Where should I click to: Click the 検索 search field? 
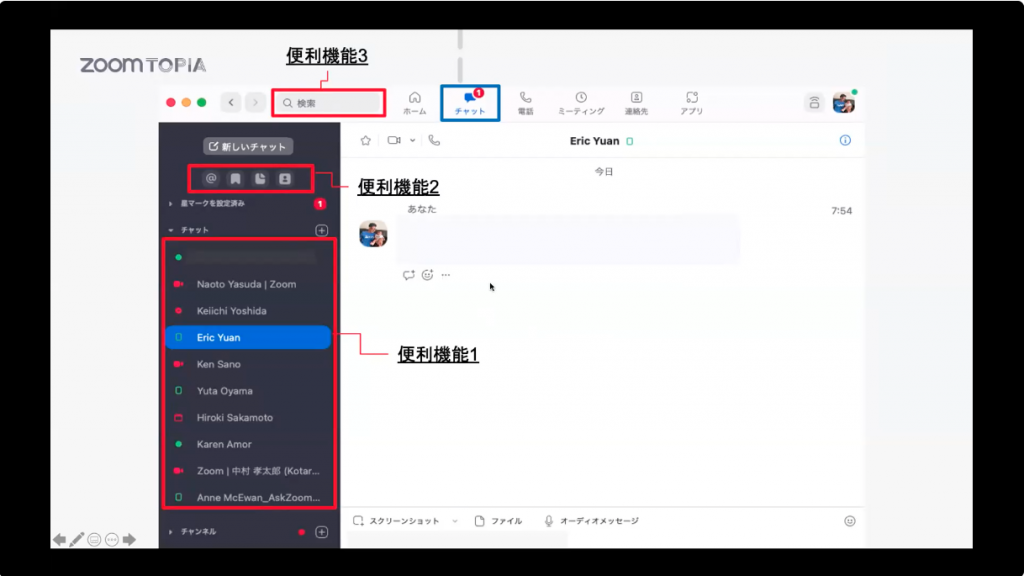coord(329,103)
